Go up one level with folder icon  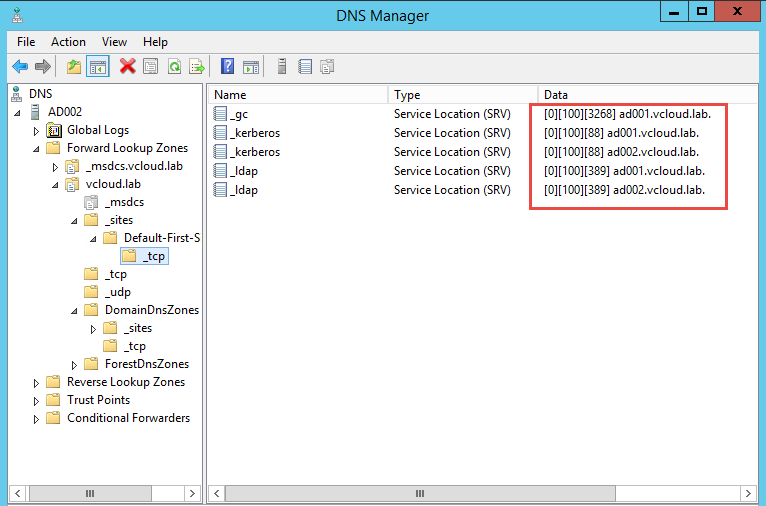74,66
